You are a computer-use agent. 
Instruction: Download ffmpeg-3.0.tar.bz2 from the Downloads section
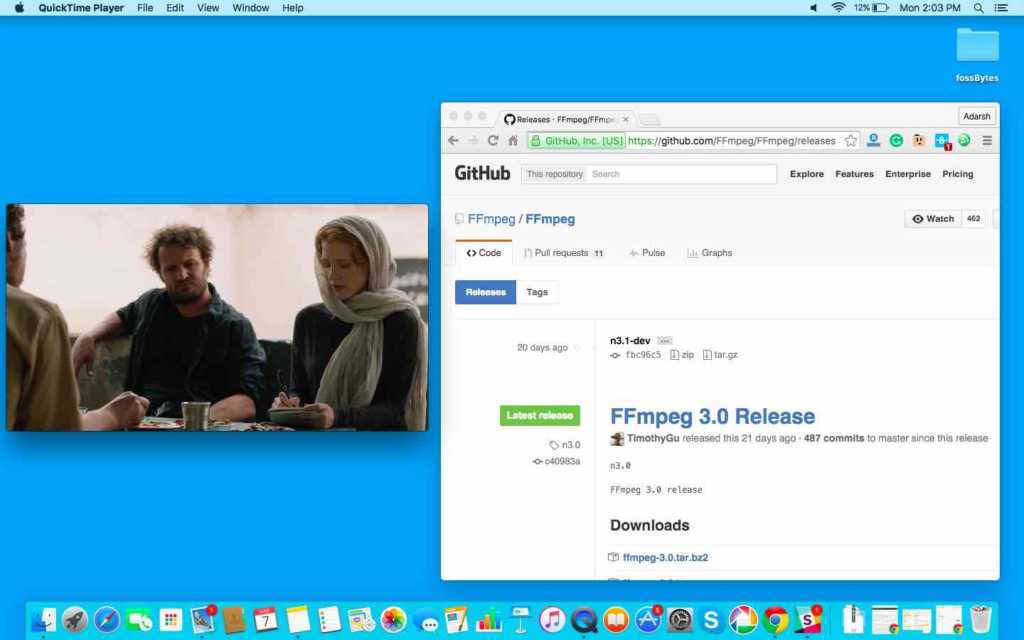665,557
